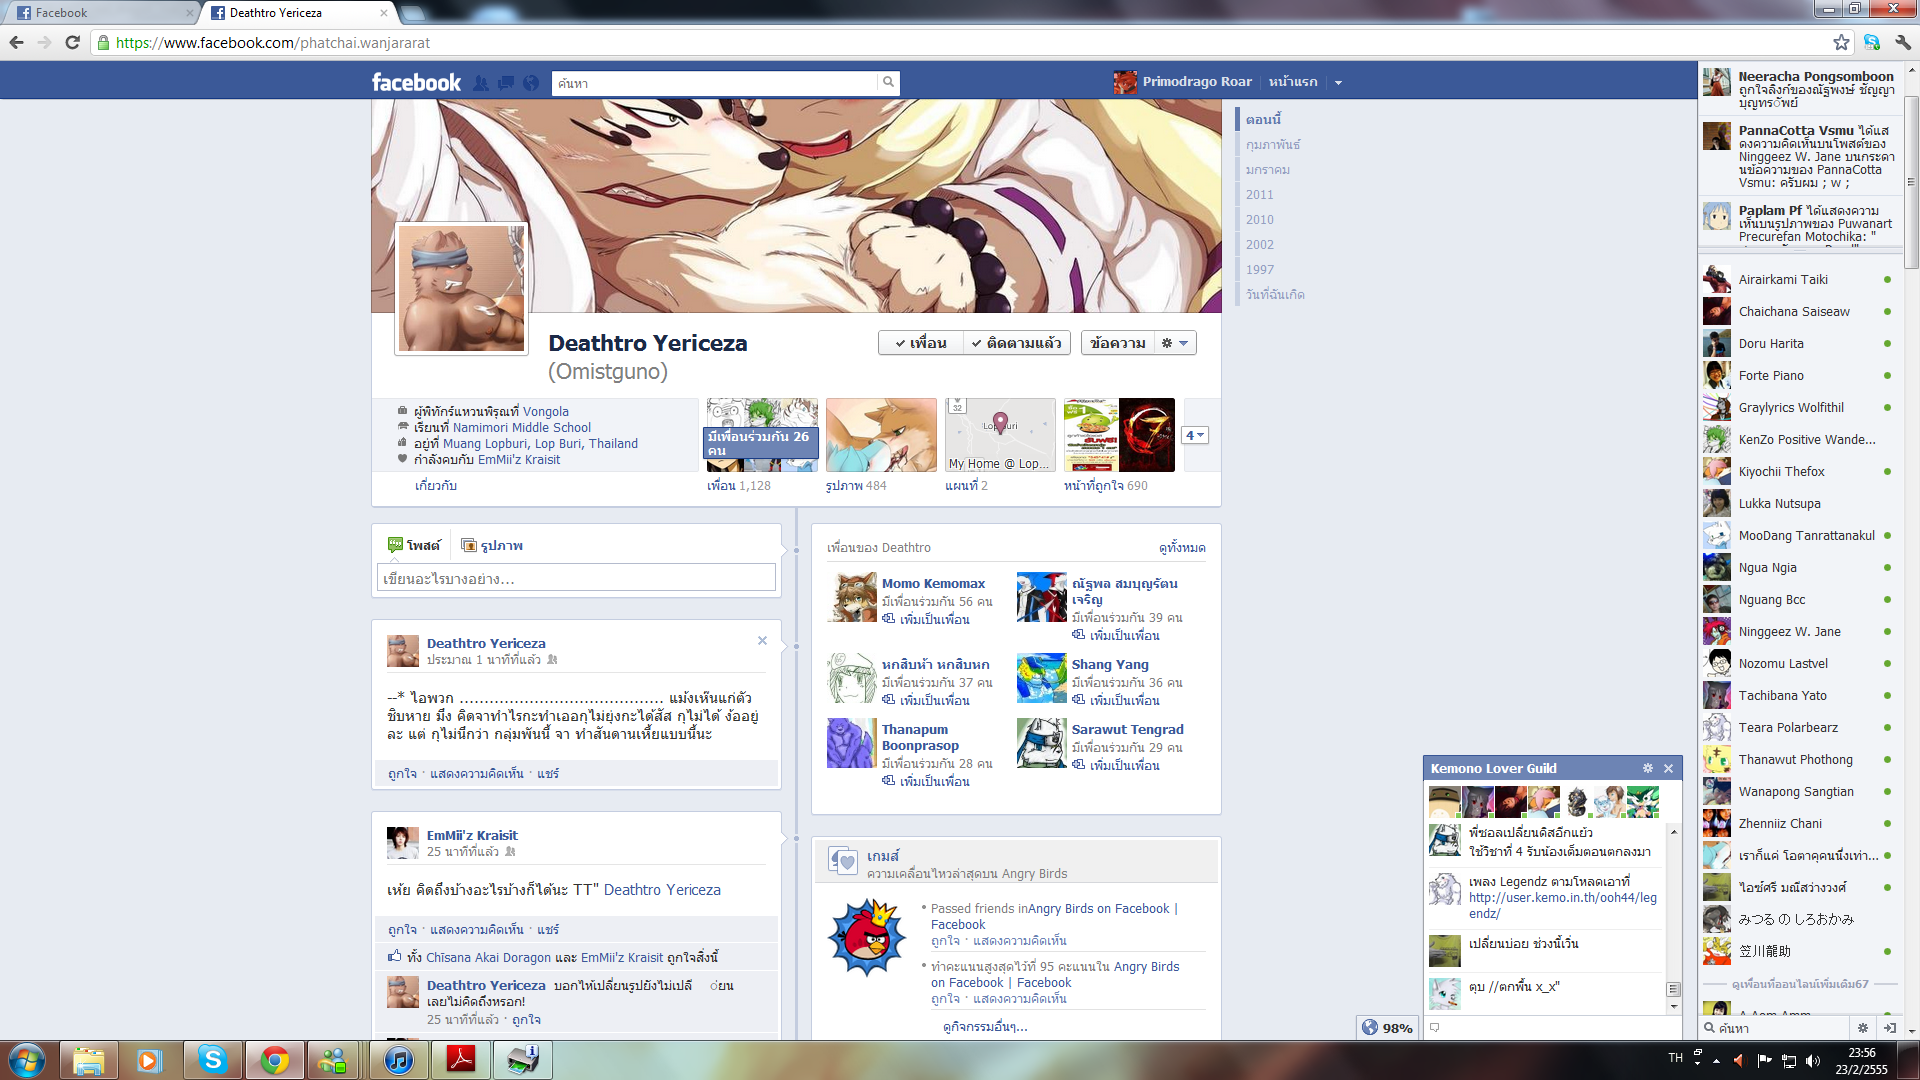Toggle the Friend checkmark button

point(921,343)
